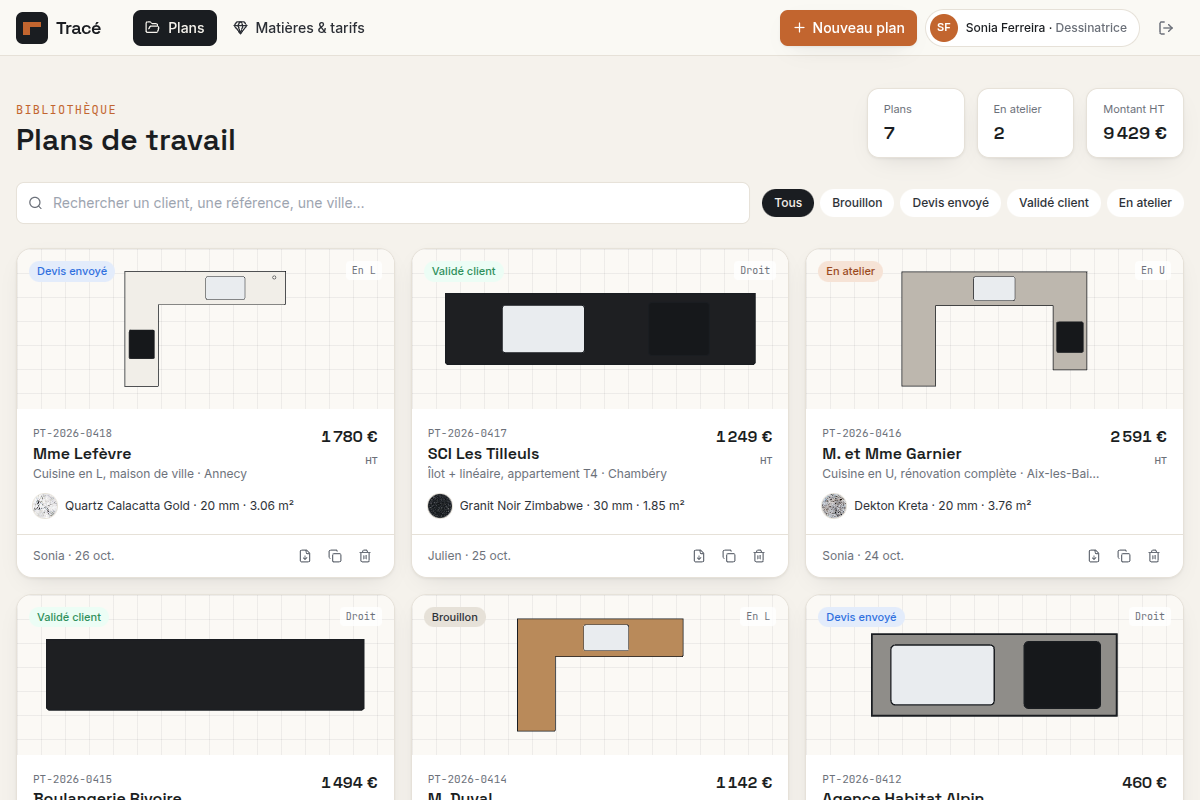
Task: Click the Tracé logo icon
Action: 32,28
